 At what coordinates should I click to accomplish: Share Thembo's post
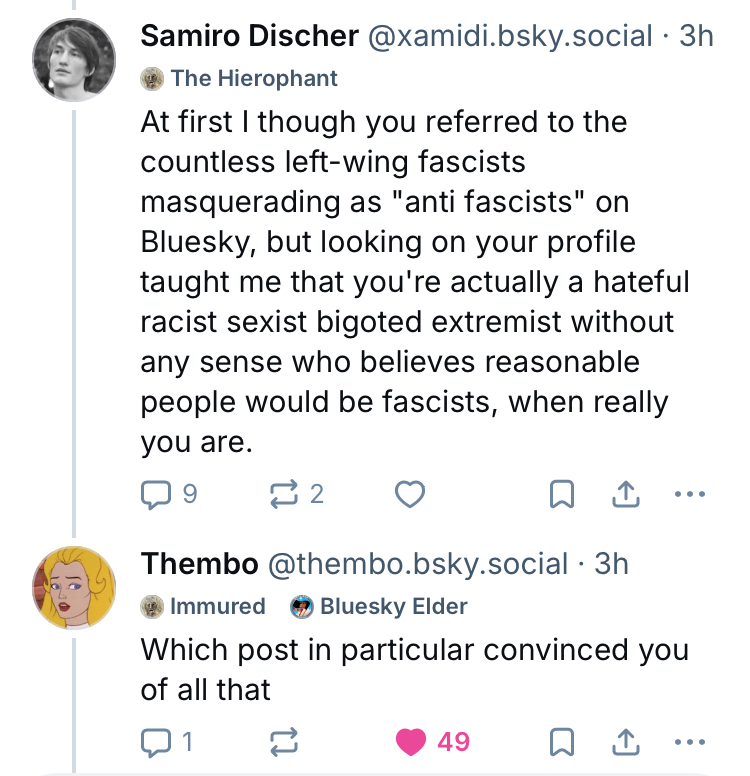(625, 741)
